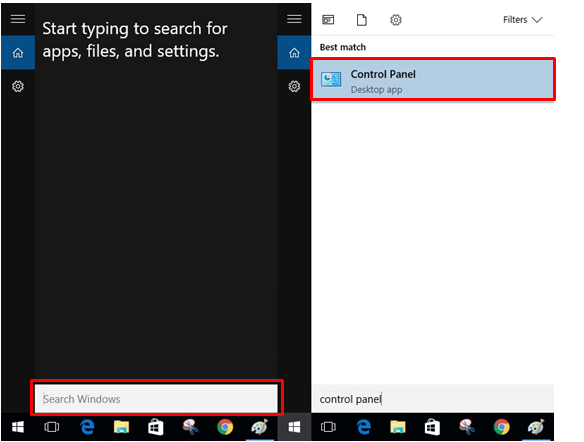Expand the hamburger menu in the right search panel
The width and height of the screenshot is (584, 442).
tap(294, 19)
